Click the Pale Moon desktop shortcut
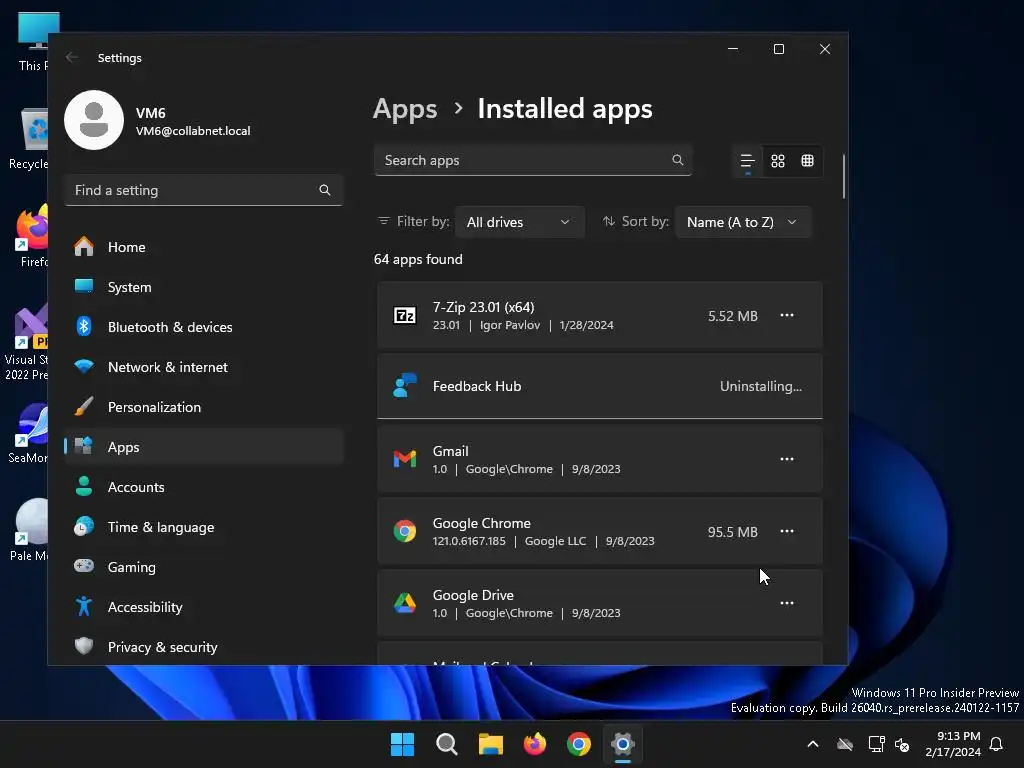The height and width of the screenshot is (768, 1024). pos(29,530)
